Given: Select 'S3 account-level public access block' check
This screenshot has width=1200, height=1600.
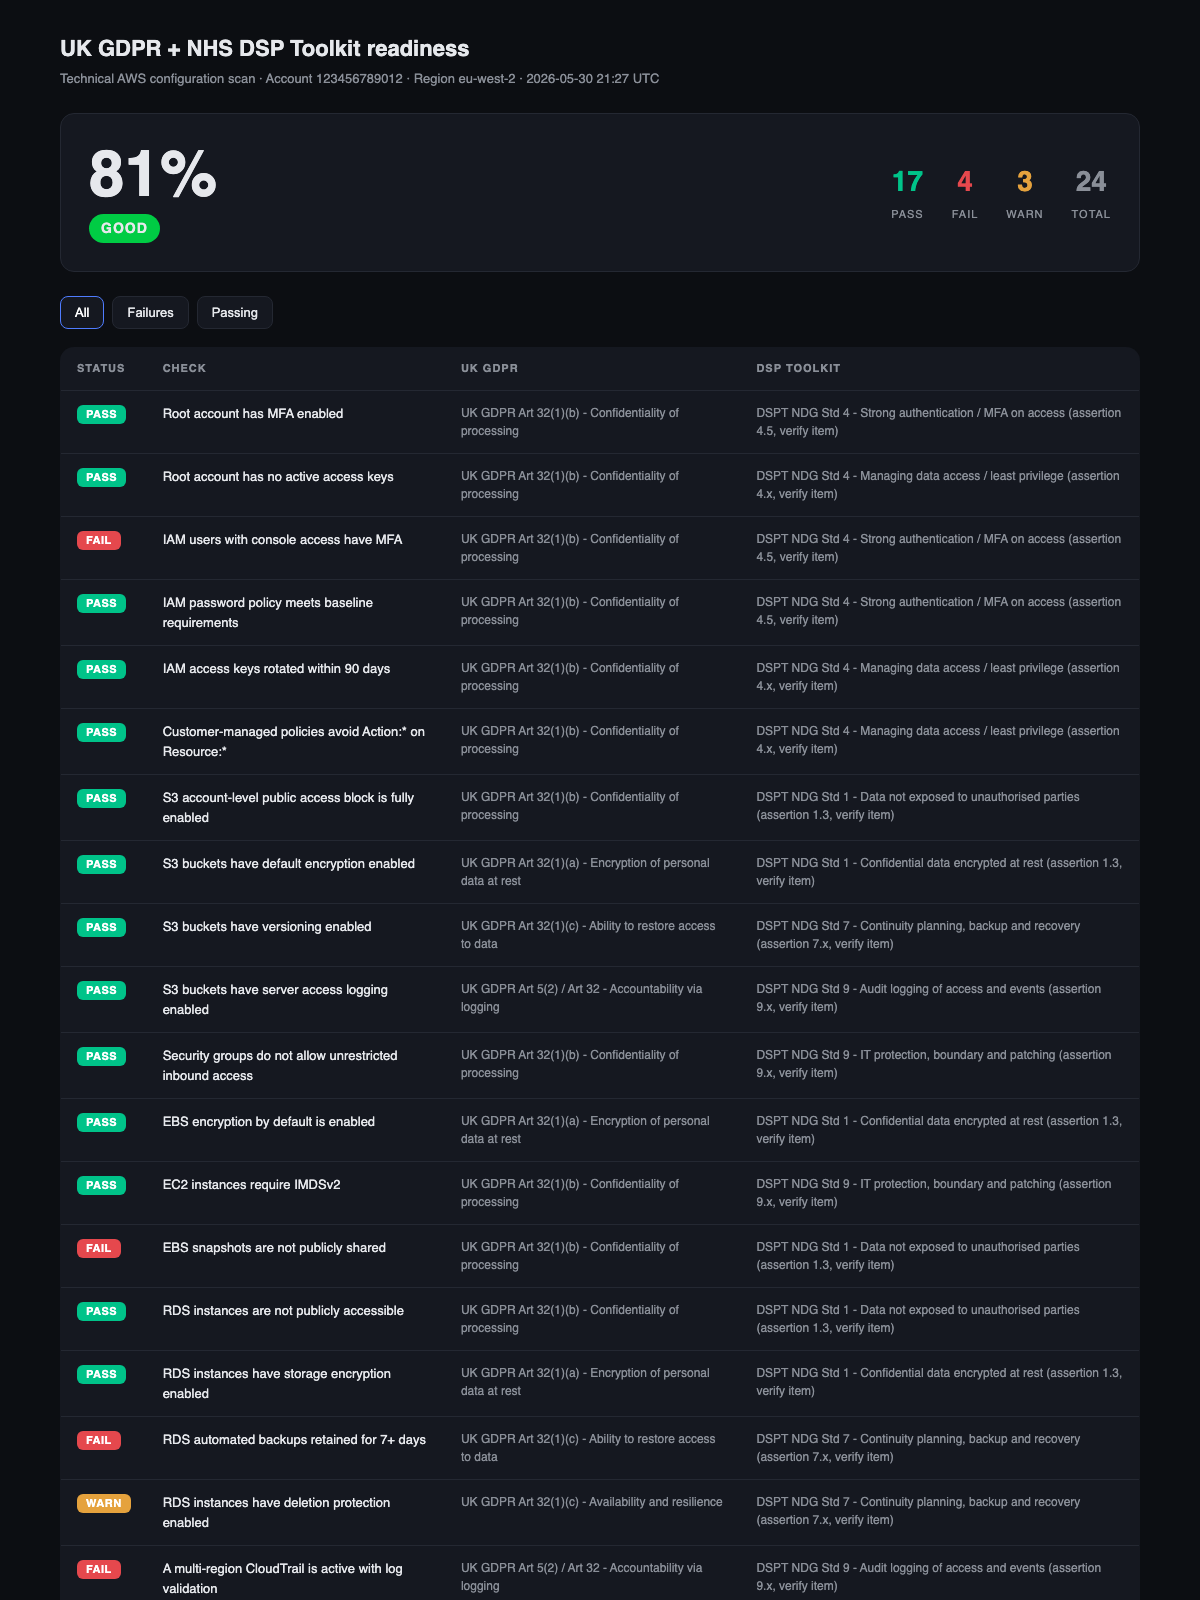Looking at the screenshot, I should pos(288,807).
